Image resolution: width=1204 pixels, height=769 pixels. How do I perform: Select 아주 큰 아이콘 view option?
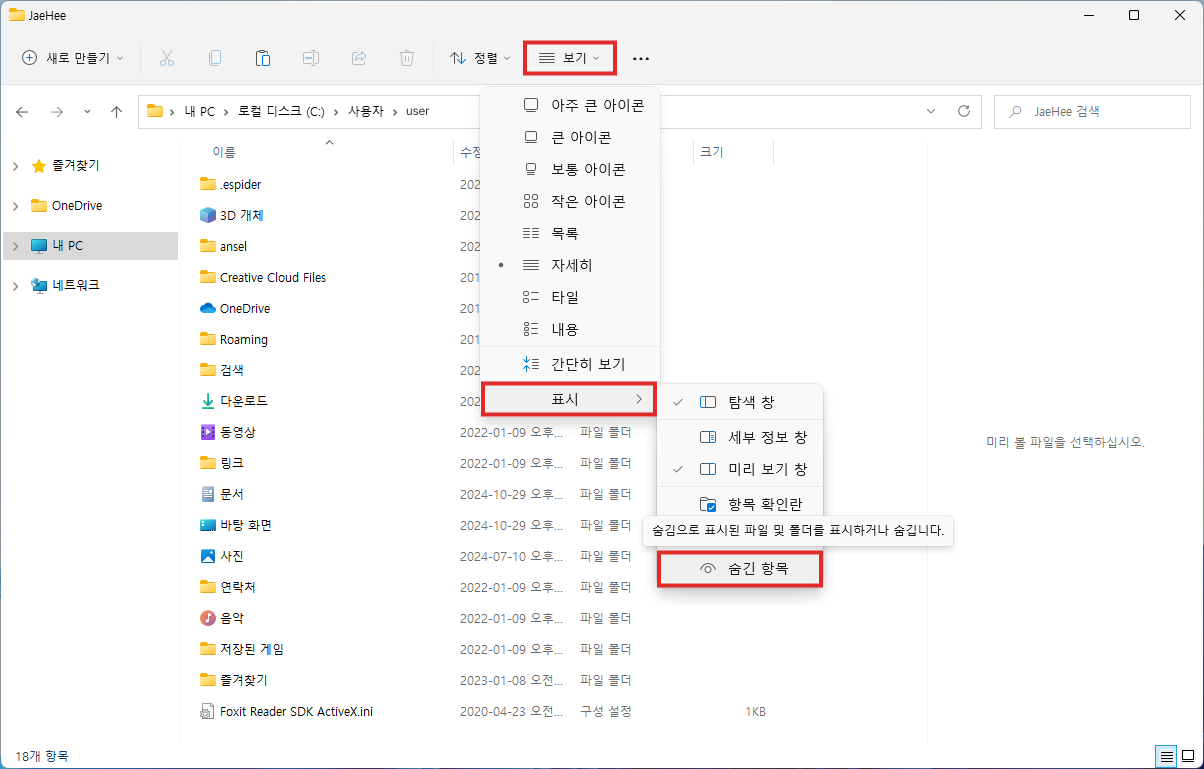(x=570, y=105)
